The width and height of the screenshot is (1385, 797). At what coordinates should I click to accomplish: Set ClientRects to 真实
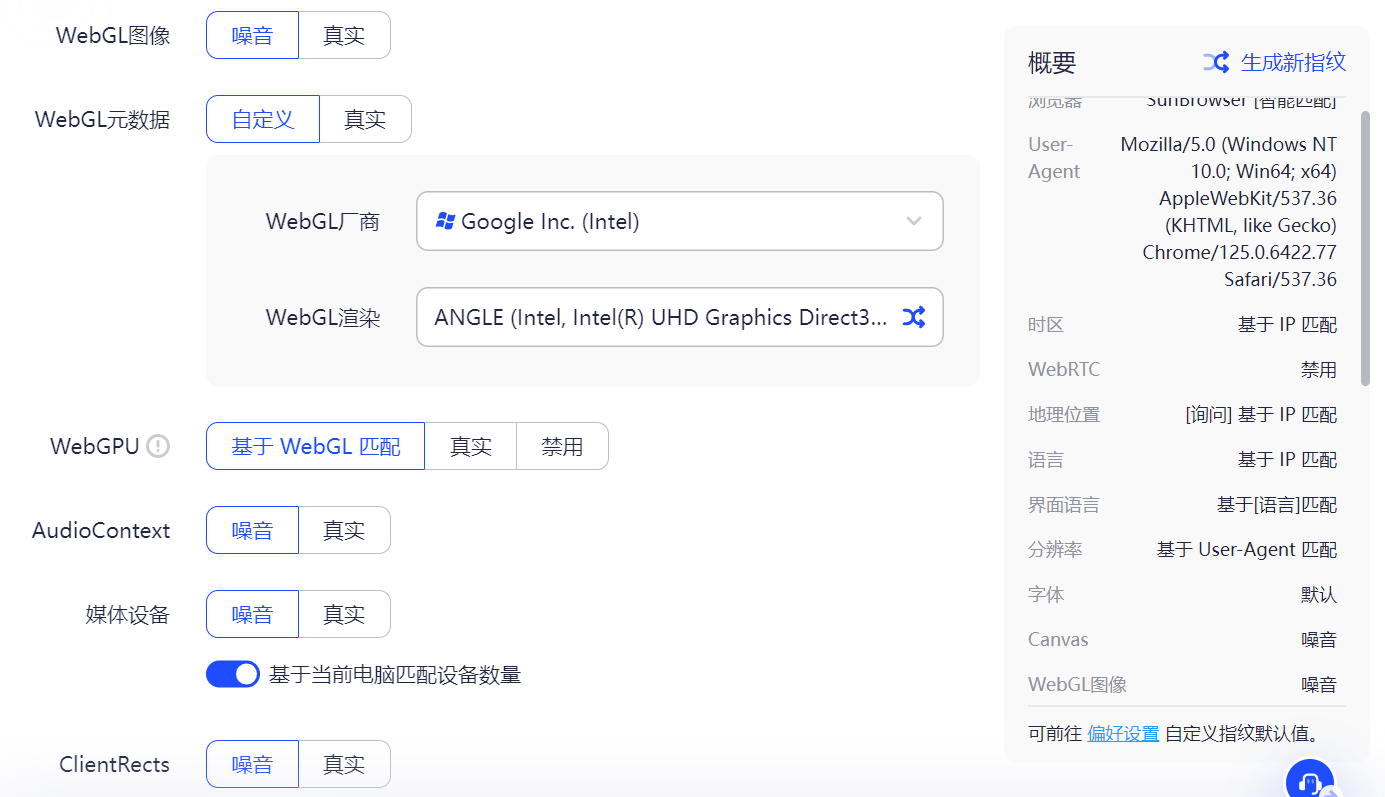344,764
